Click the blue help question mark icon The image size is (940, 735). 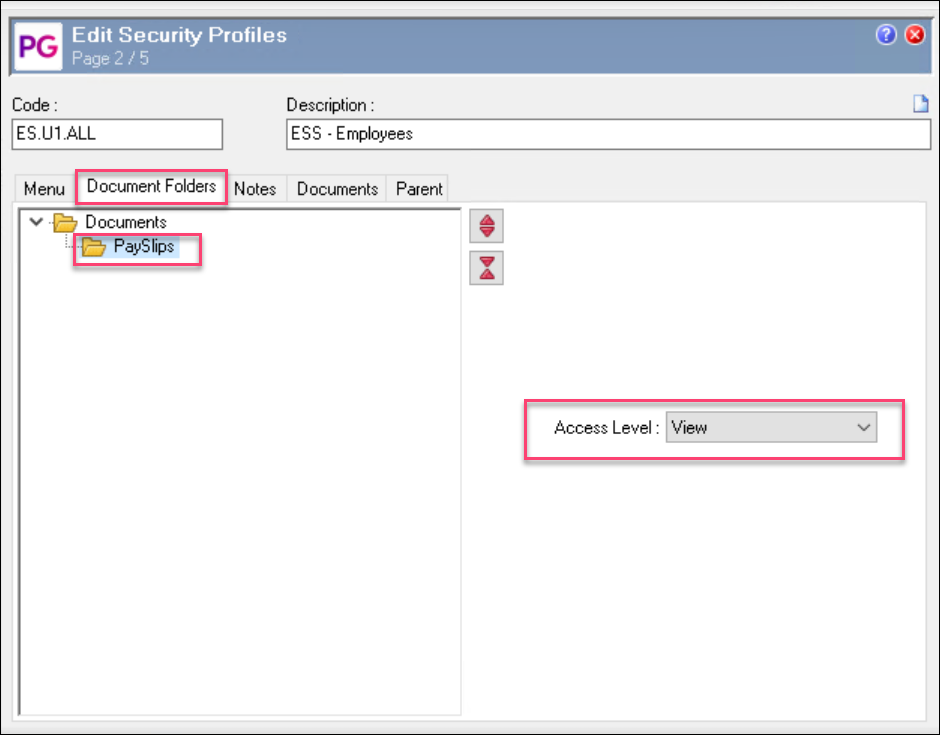pyautogui.click(x=885, y=35)
